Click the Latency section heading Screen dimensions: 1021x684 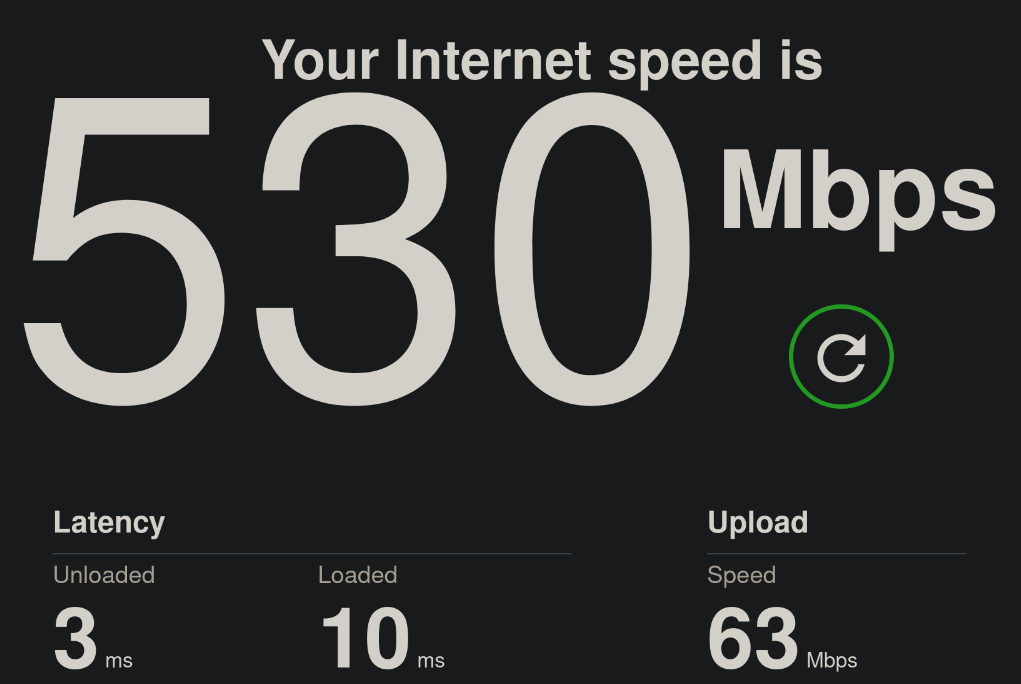pyautogui.click(x=109, y=523)
